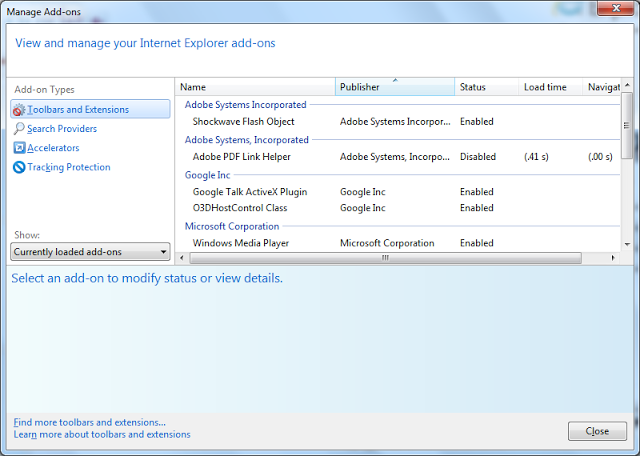
Task: Select Adobe PDF Link Helper add-on
Action: point(398,157)
